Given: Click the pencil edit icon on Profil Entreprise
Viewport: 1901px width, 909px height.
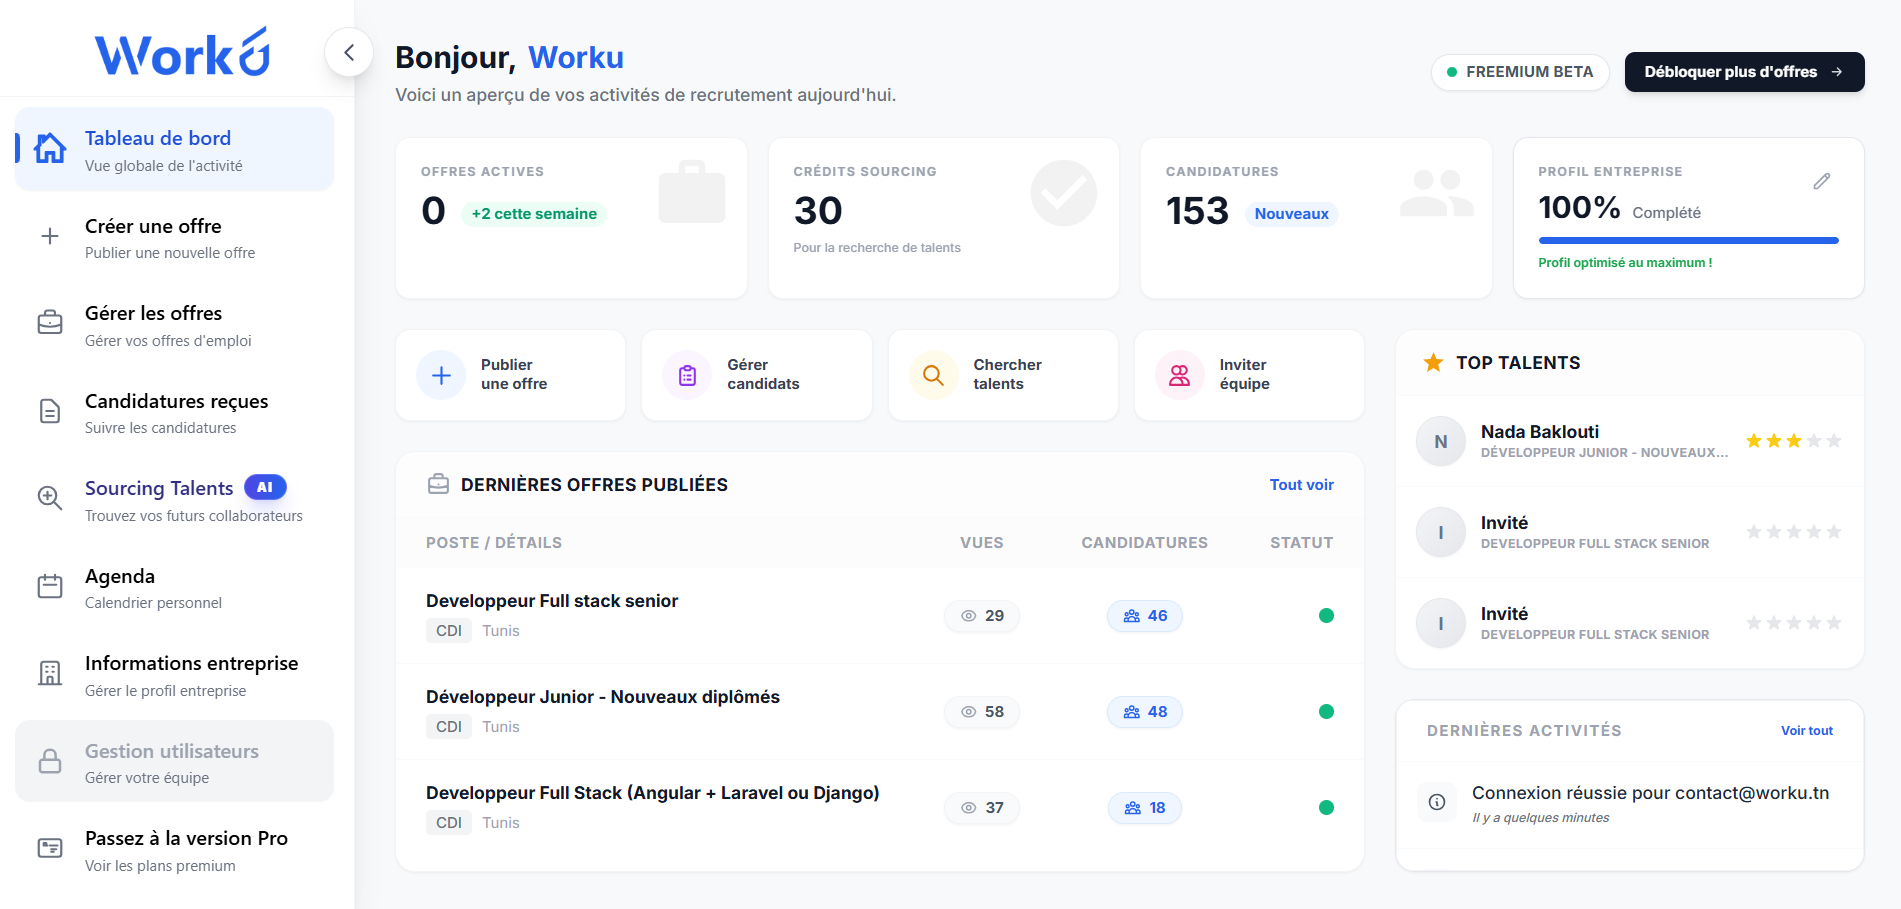Looking at the screenshot, I should (x=1821, y=181).
